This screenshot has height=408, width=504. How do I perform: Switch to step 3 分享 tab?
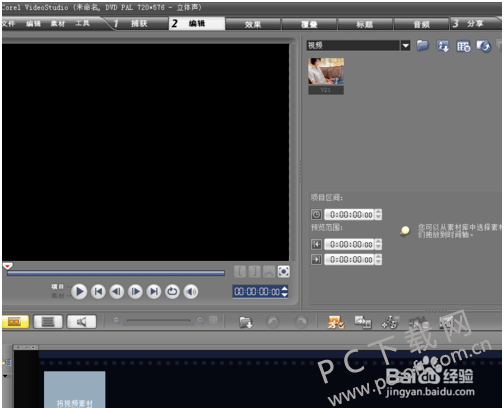pos(475,24)
